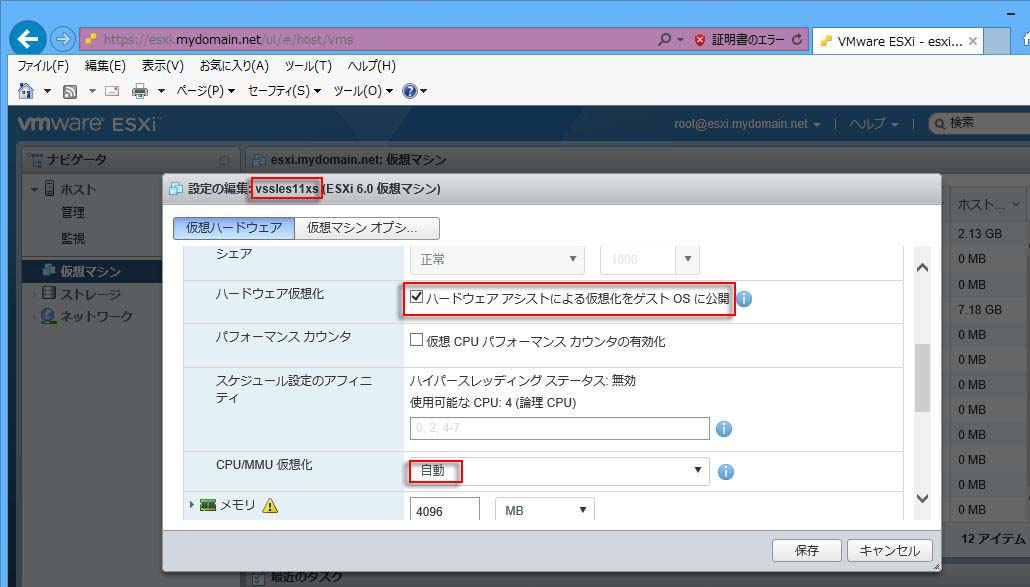
Task: Switch to 仮想マシン オプション tab
Action: (x=367, y=228)
